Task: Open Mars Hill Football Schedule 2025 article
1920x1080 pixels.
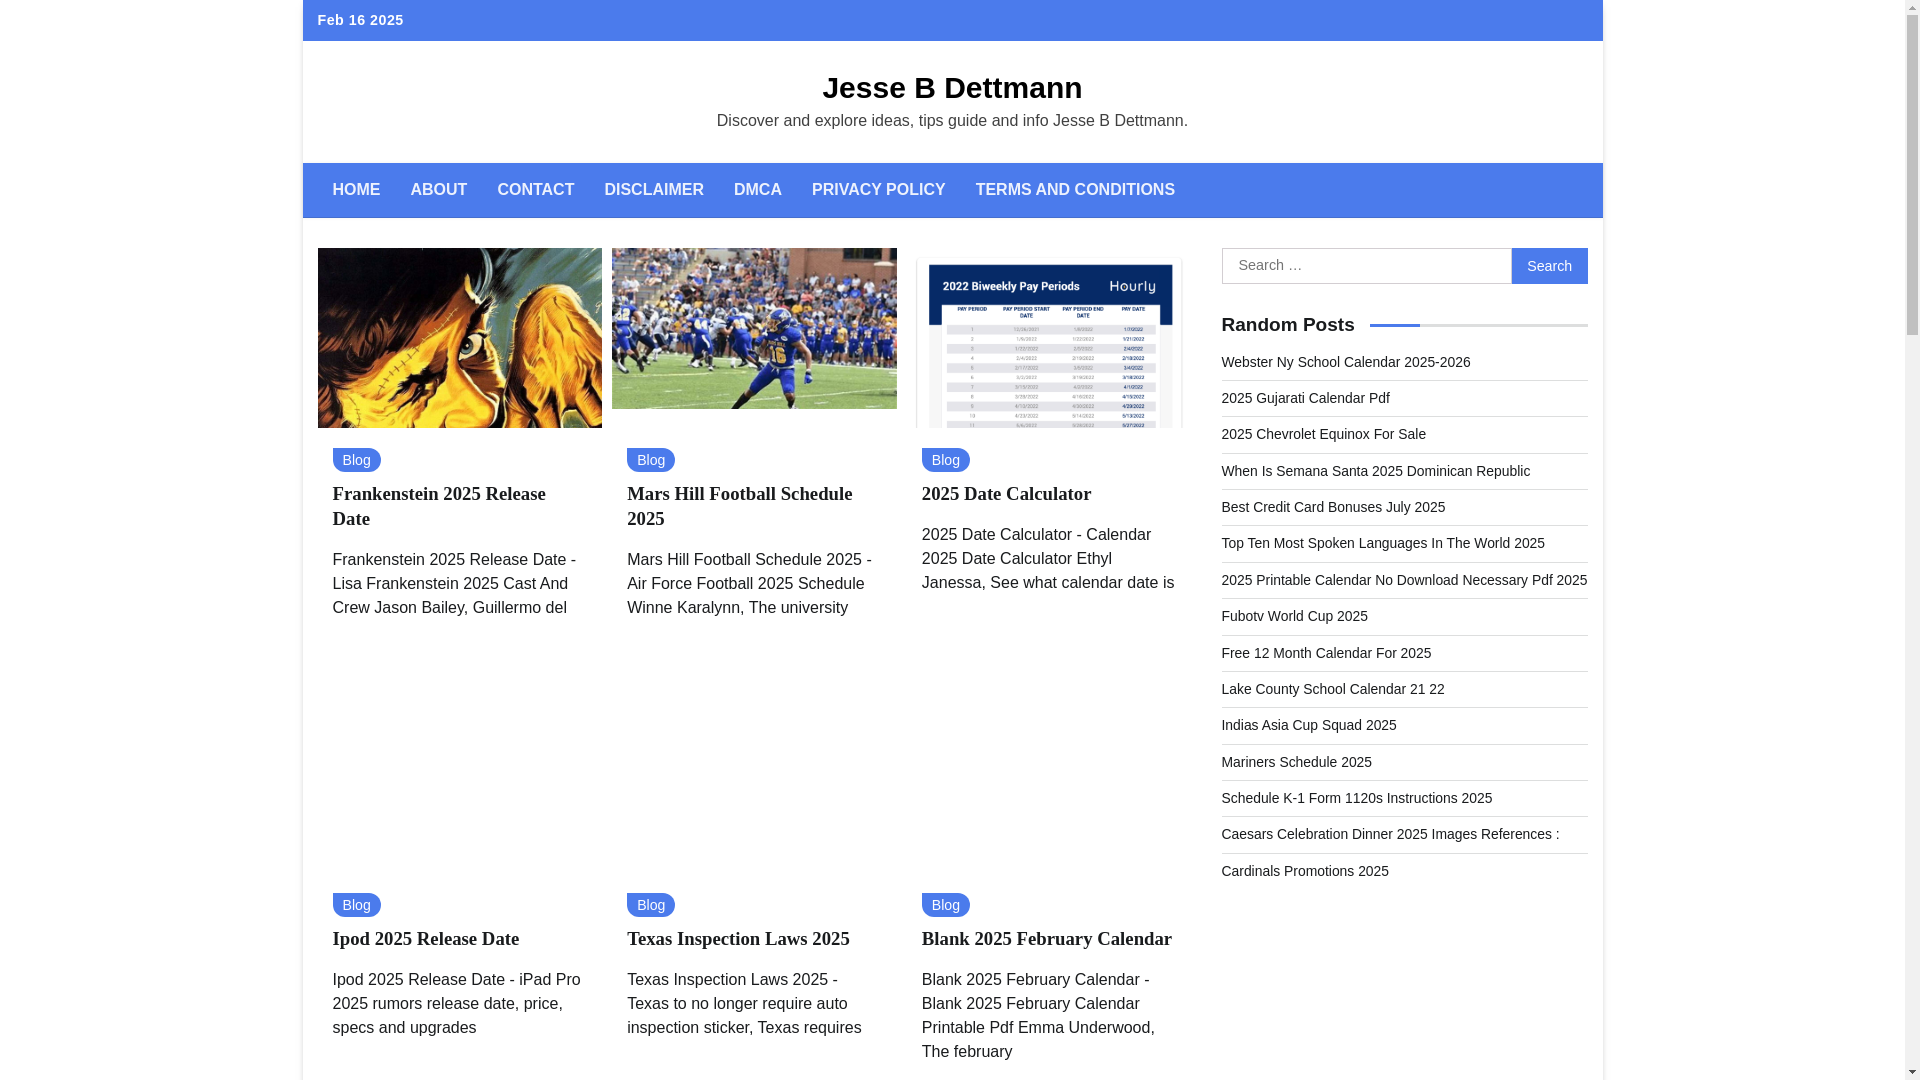Action: point(740,506)
